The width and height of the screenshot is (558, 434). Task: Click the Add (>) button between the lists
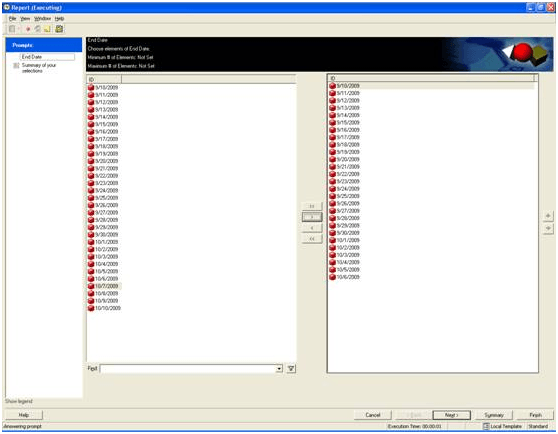(312, 217)
